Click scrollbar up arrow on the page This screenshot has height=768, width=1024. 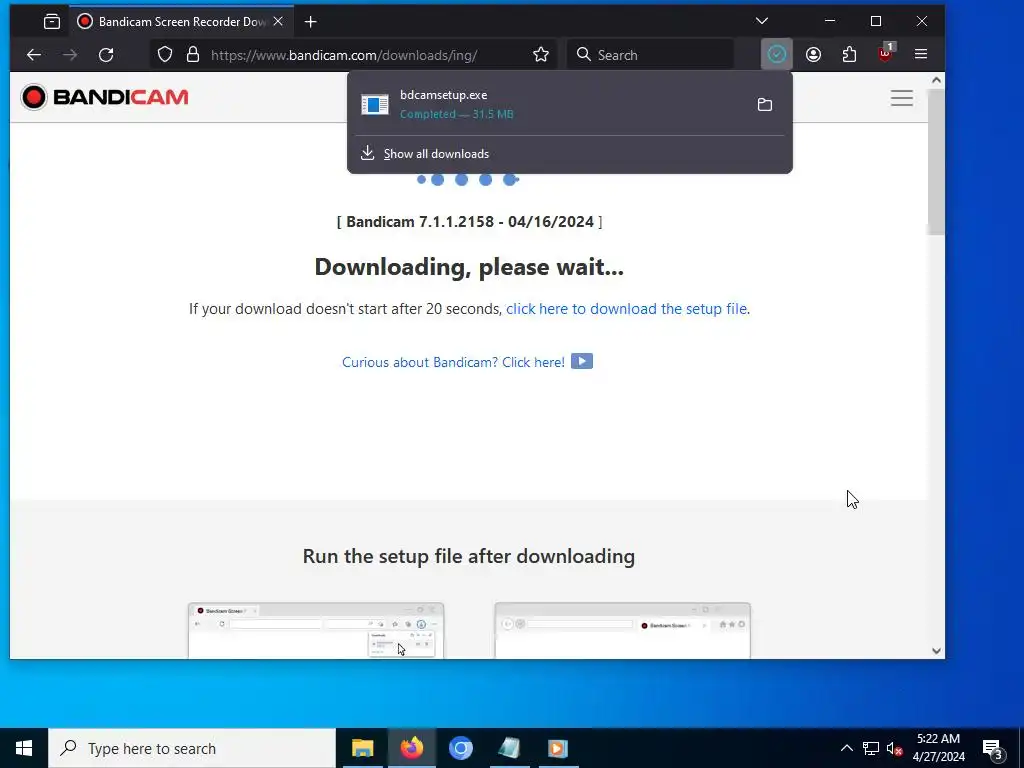pos(936,80)
